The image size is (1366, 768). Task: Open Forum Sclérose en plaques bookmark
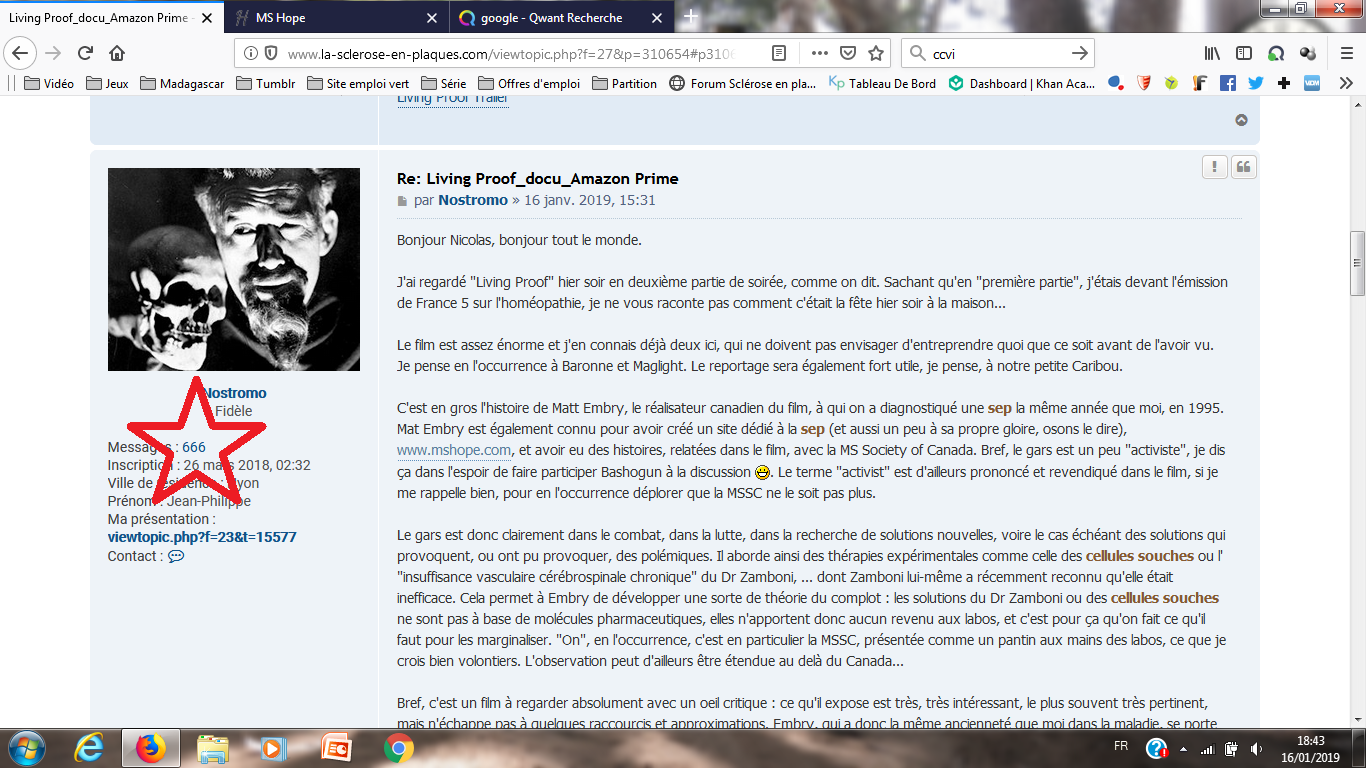(x=743, y=83)
